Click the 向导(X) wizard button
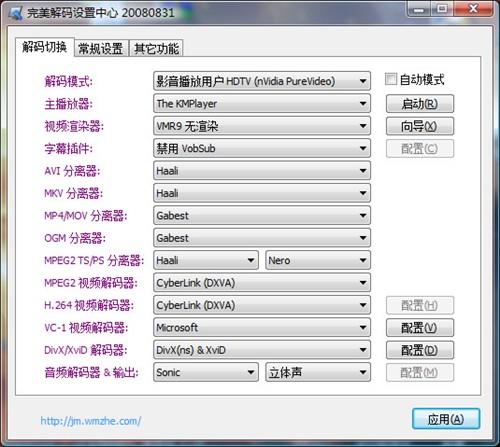Image resolution: width=500 pixels, height=447 pixels. point(420,126)
